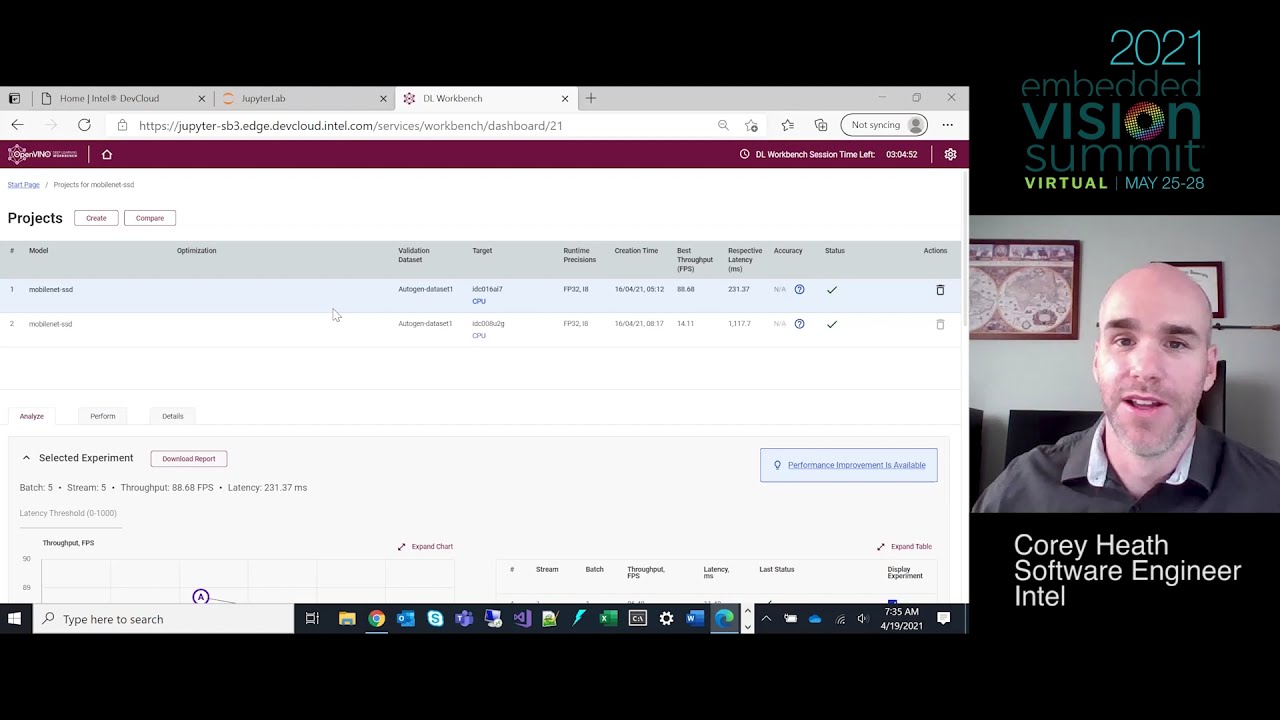Expand the experiments table
This screenshot has width=1280, height=720.
[x=904, y=547]
